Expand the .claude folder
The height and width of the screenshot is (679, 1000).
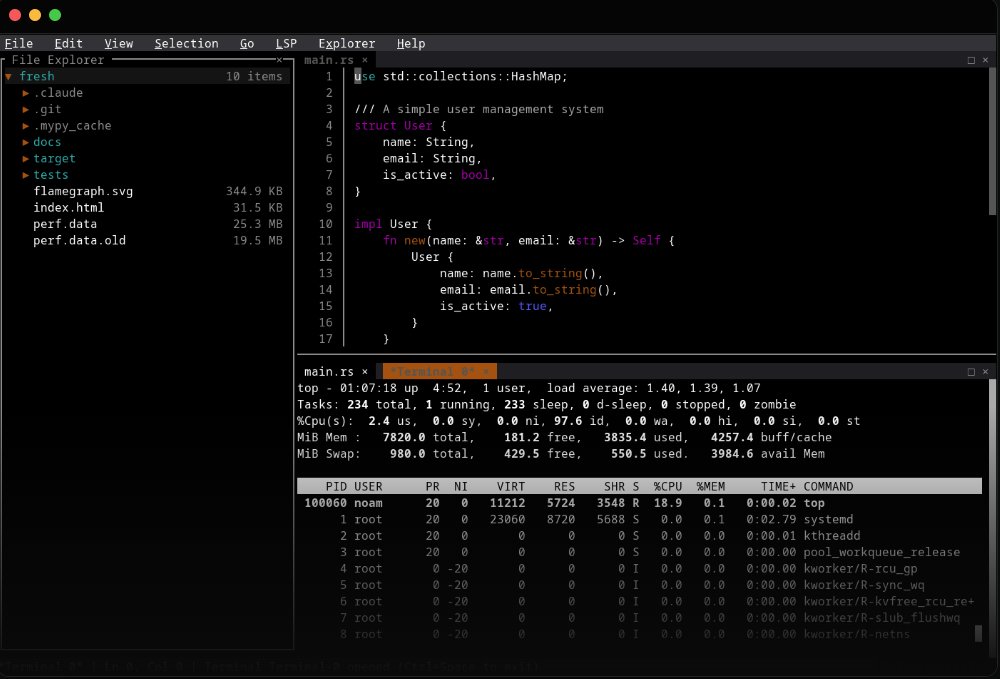pyautogui.click(x=26, y=93)
